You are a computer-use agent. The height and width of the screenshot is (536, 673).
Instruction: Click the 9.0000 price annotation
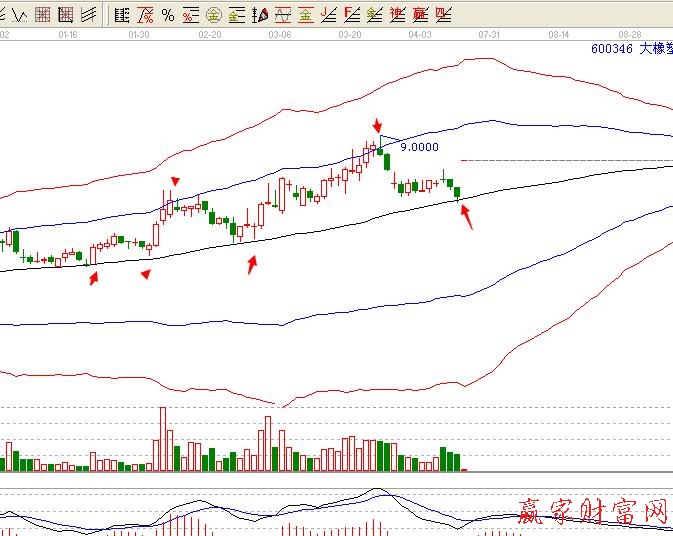click(x=419, y=147)
